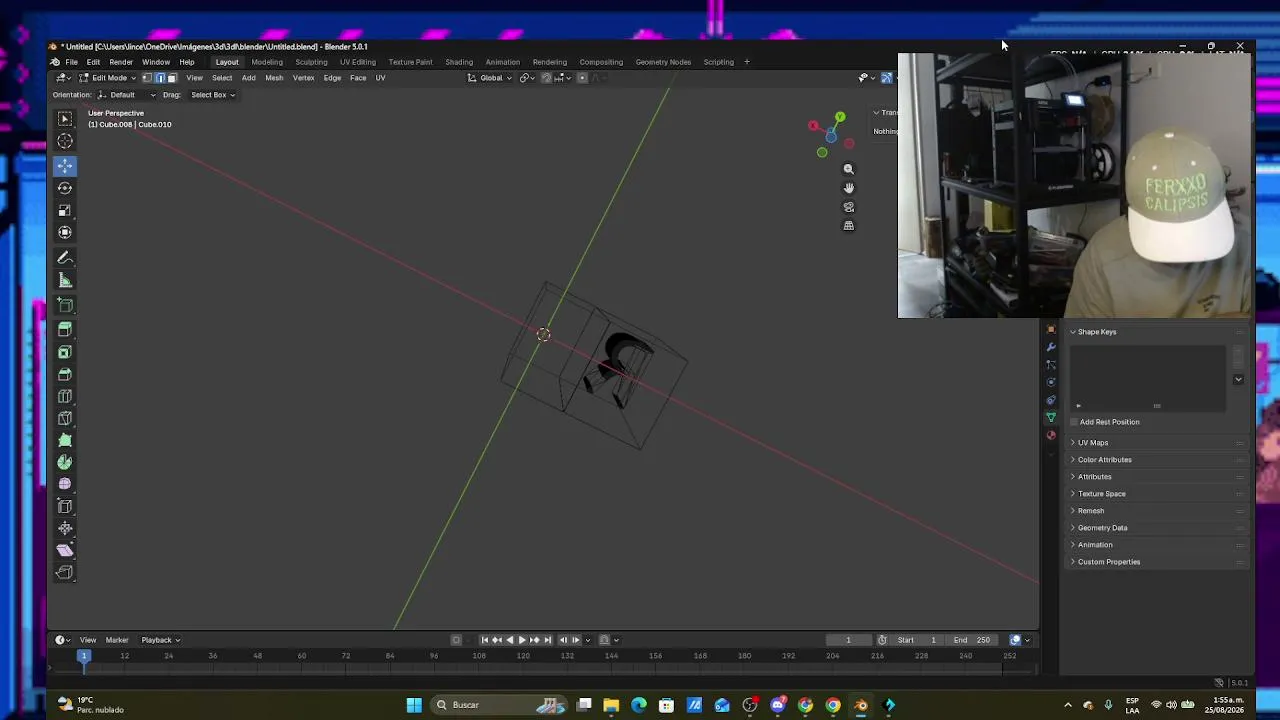Jump to the timeline start frame
Image resolution: width=1280 pixels, height=720 pixels.
485,640
